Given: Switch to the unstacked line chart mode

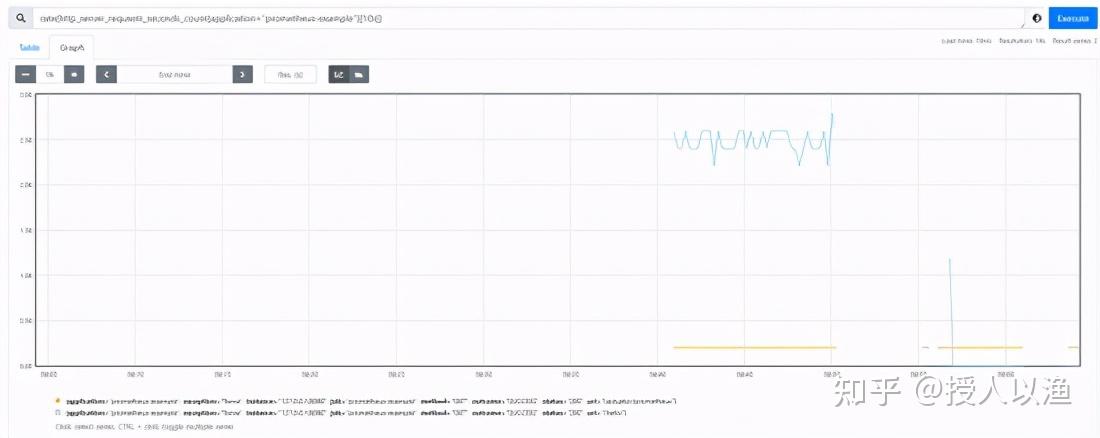Looking at the screenshot, I should (339, 74).
